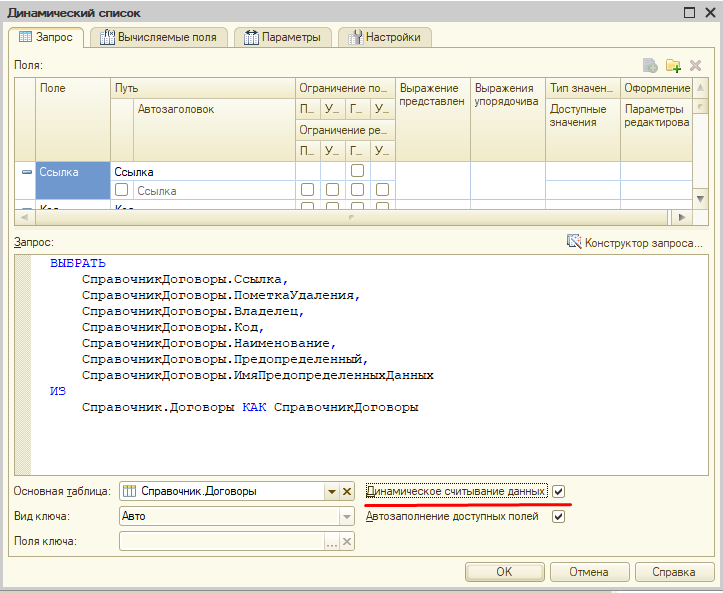
Task: Switch to the Вычисляемые поля tab
Action: point(160,37)
